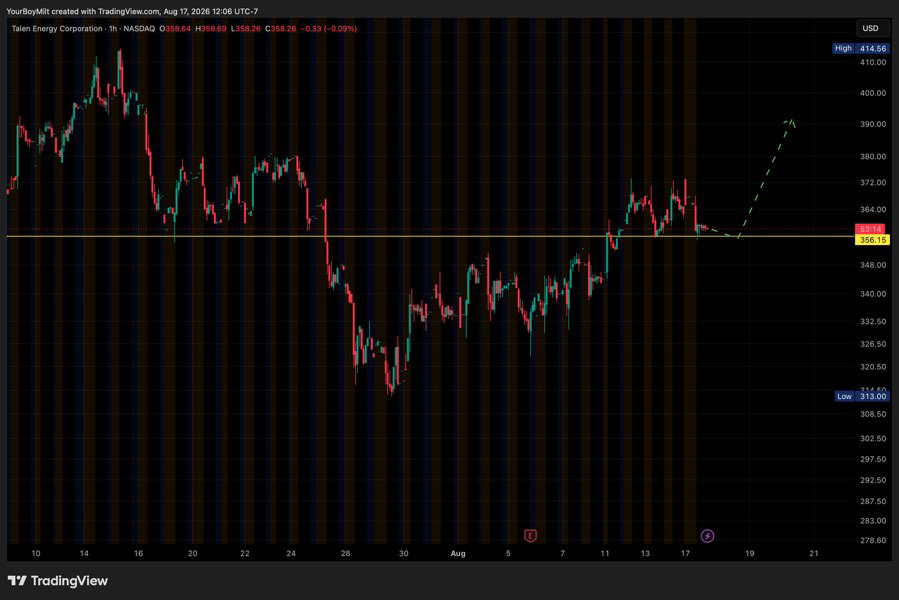Viewport: 899px width, 600px height.
Task: Click date 19 on the time axis
Action: pos(749,554)
